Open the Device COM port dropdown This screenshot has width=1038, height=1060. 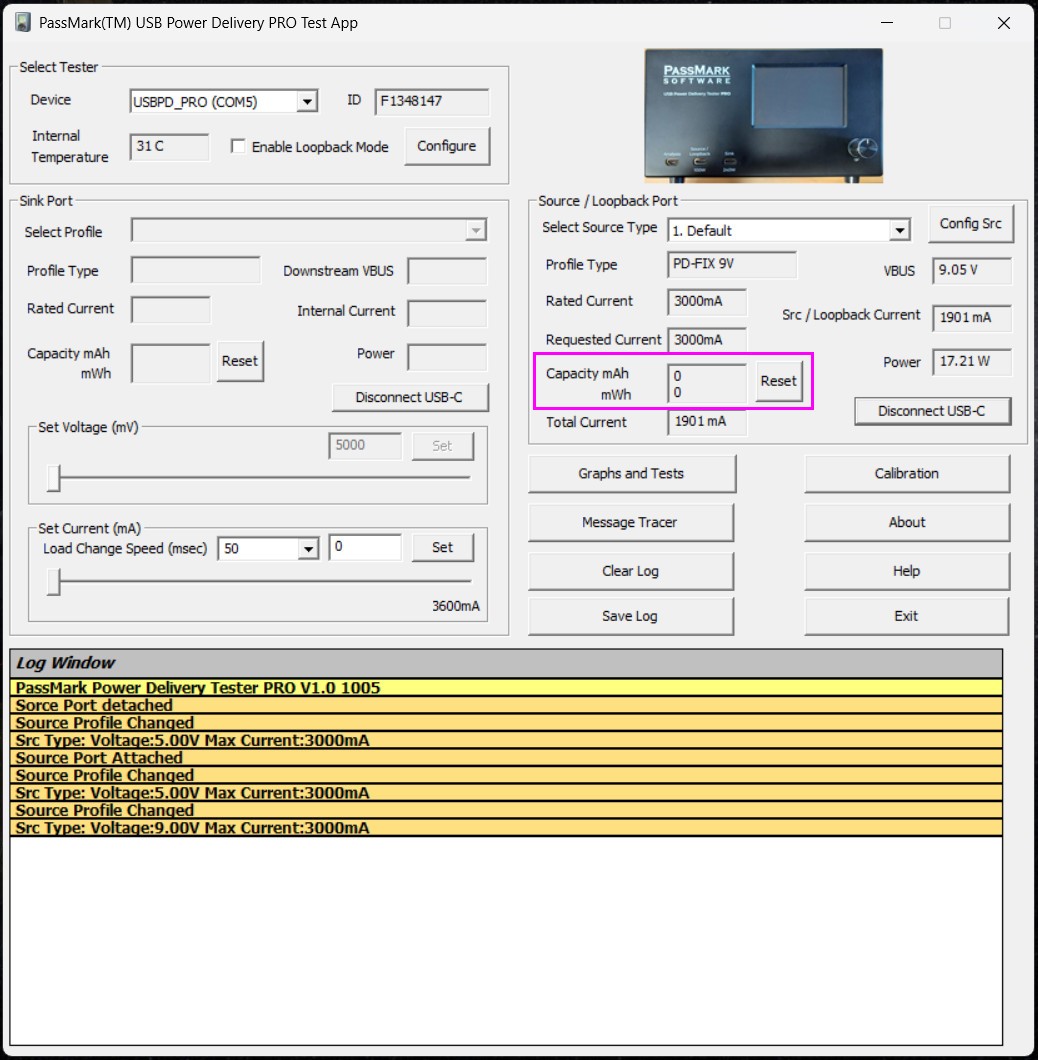[306, 102]
